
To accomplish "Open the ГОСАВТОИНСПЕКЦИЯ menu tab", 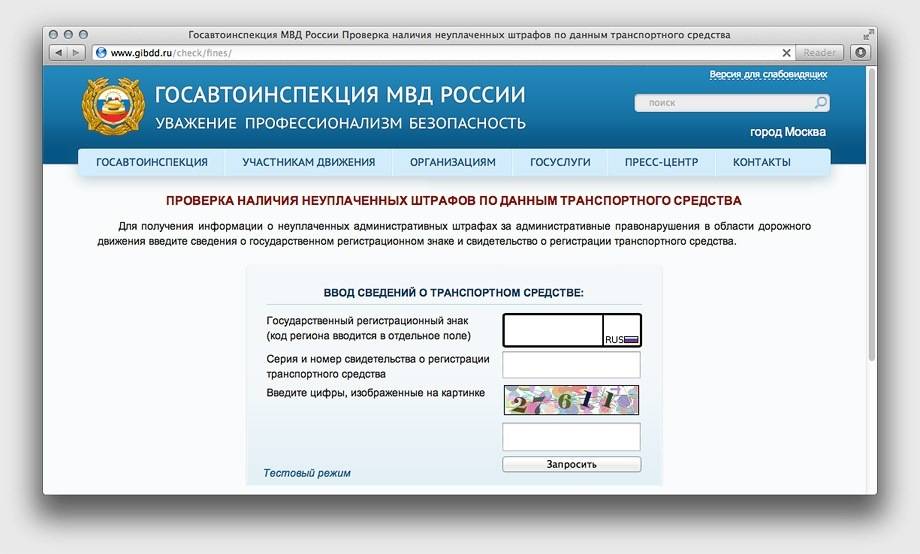I will point(152,162).
